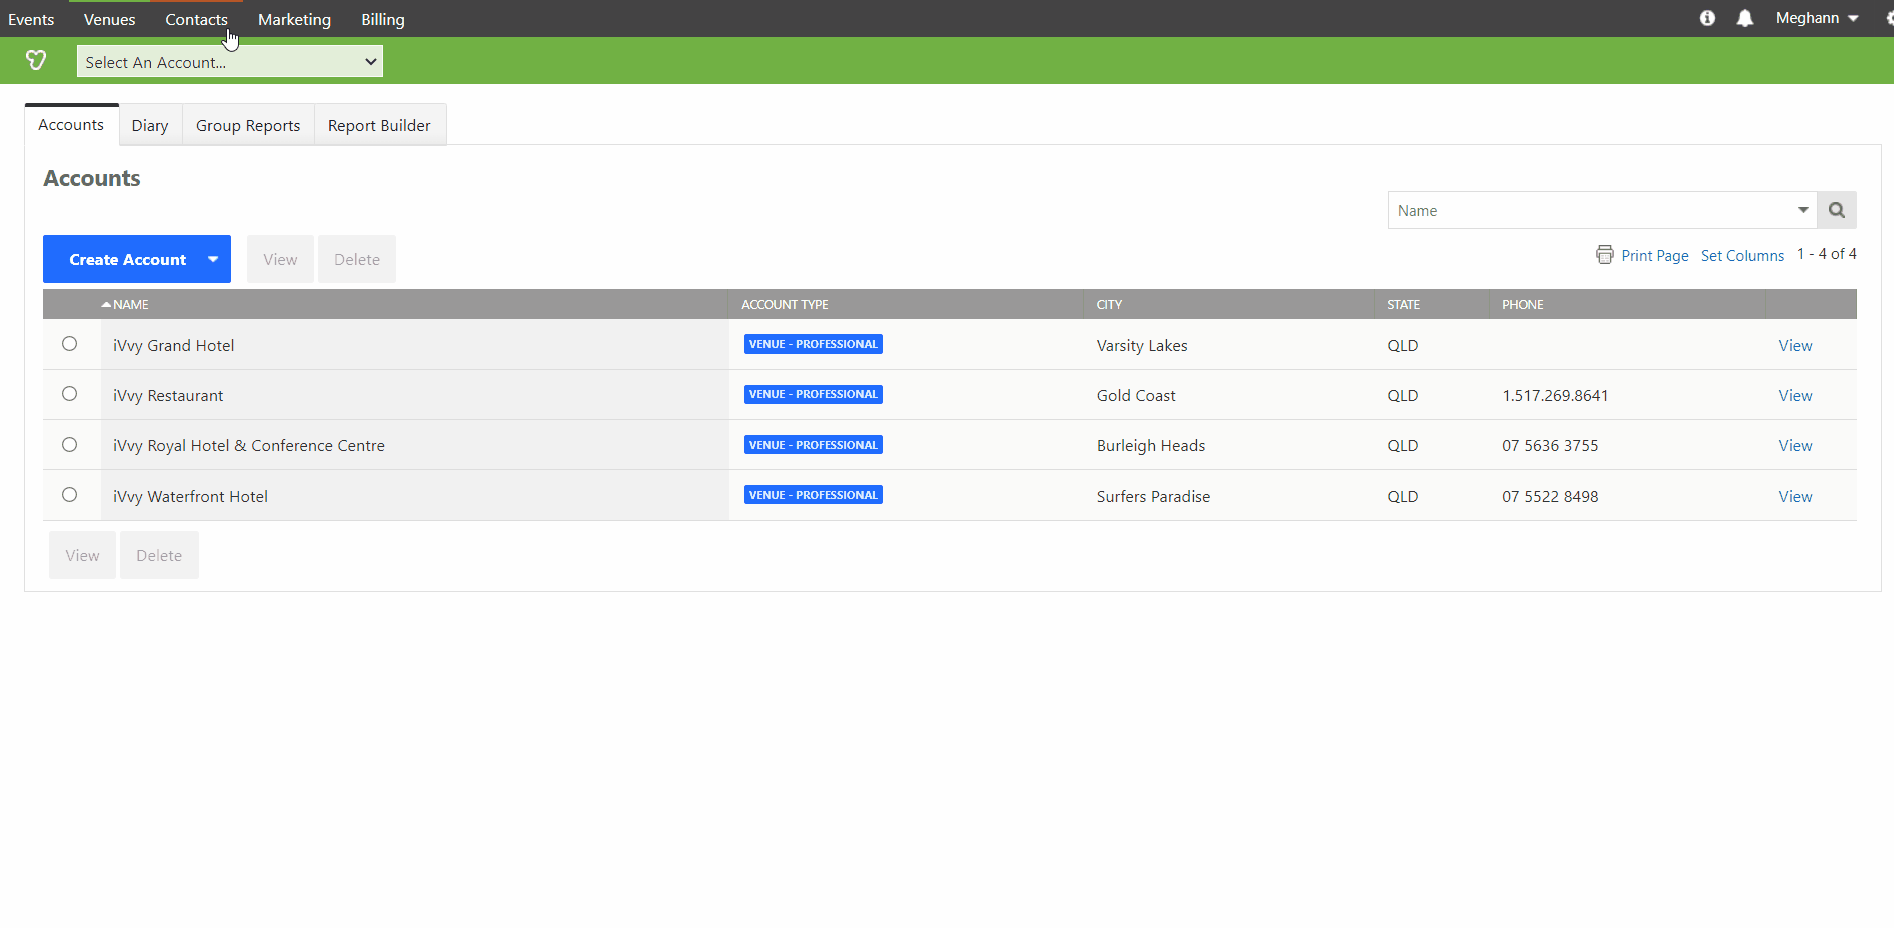Viewport: 1894px width, 928px height.
Task: Select the iVvy Grand Hotel radio button
Action: click(x=69, y=344)
